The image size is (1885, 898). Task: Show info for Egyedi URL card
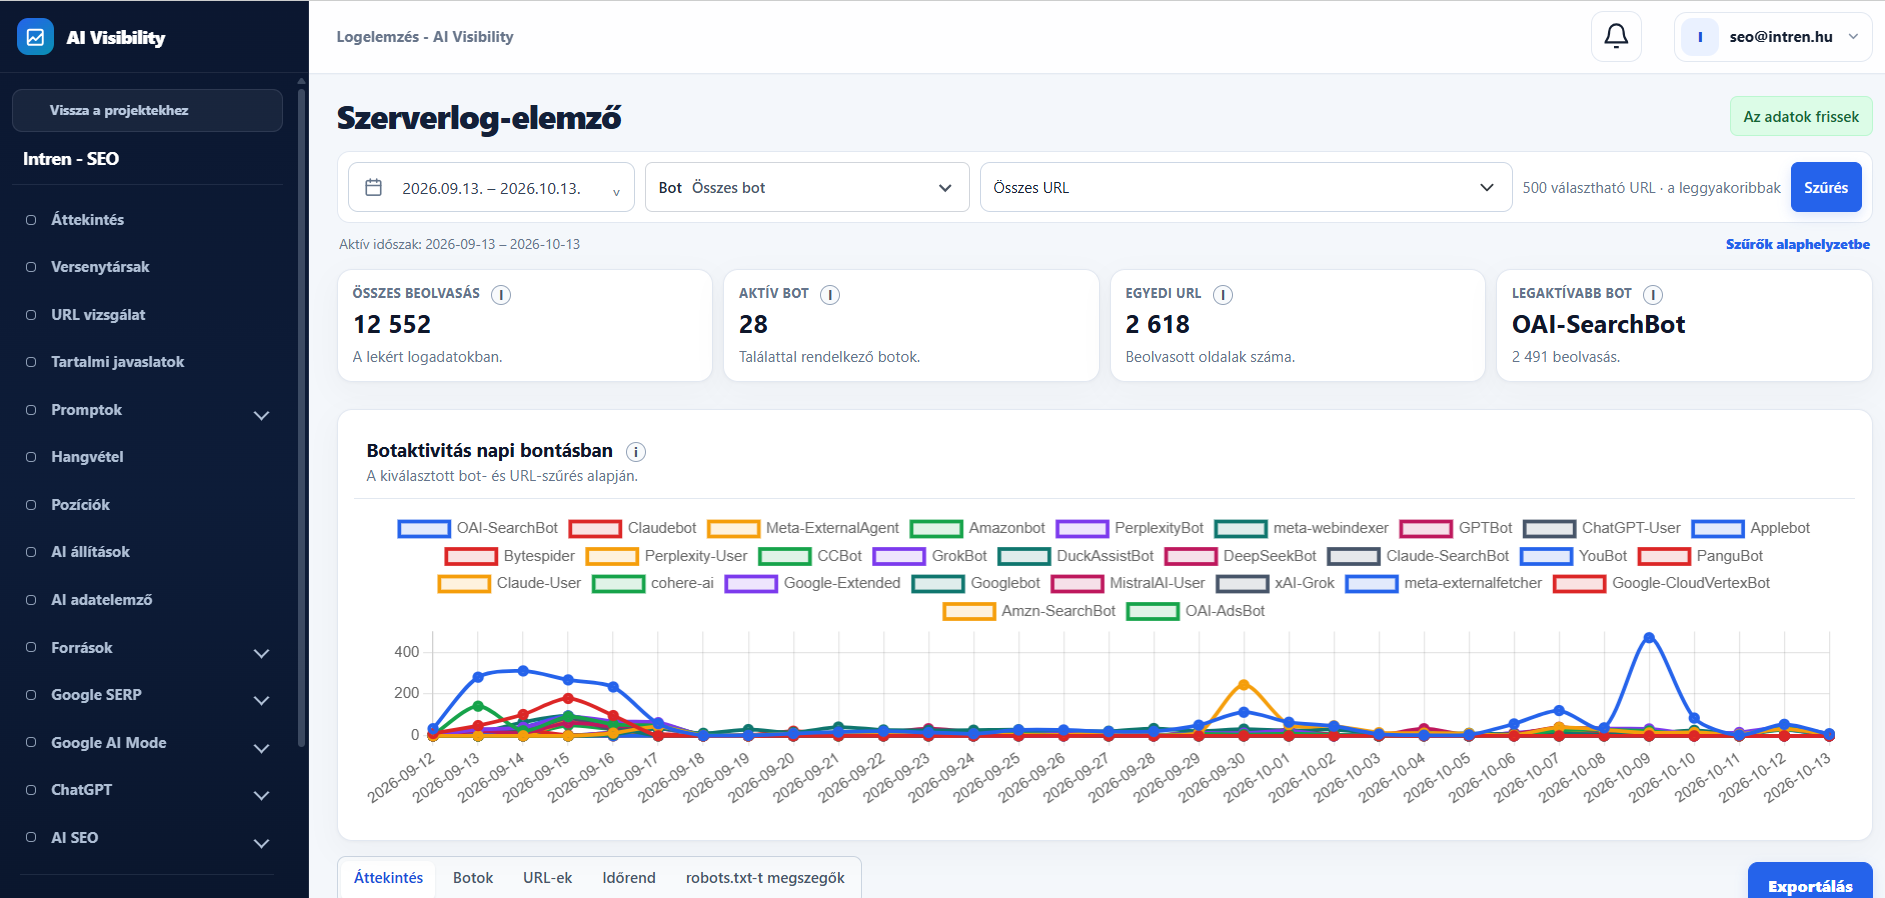click(1223, 295)
